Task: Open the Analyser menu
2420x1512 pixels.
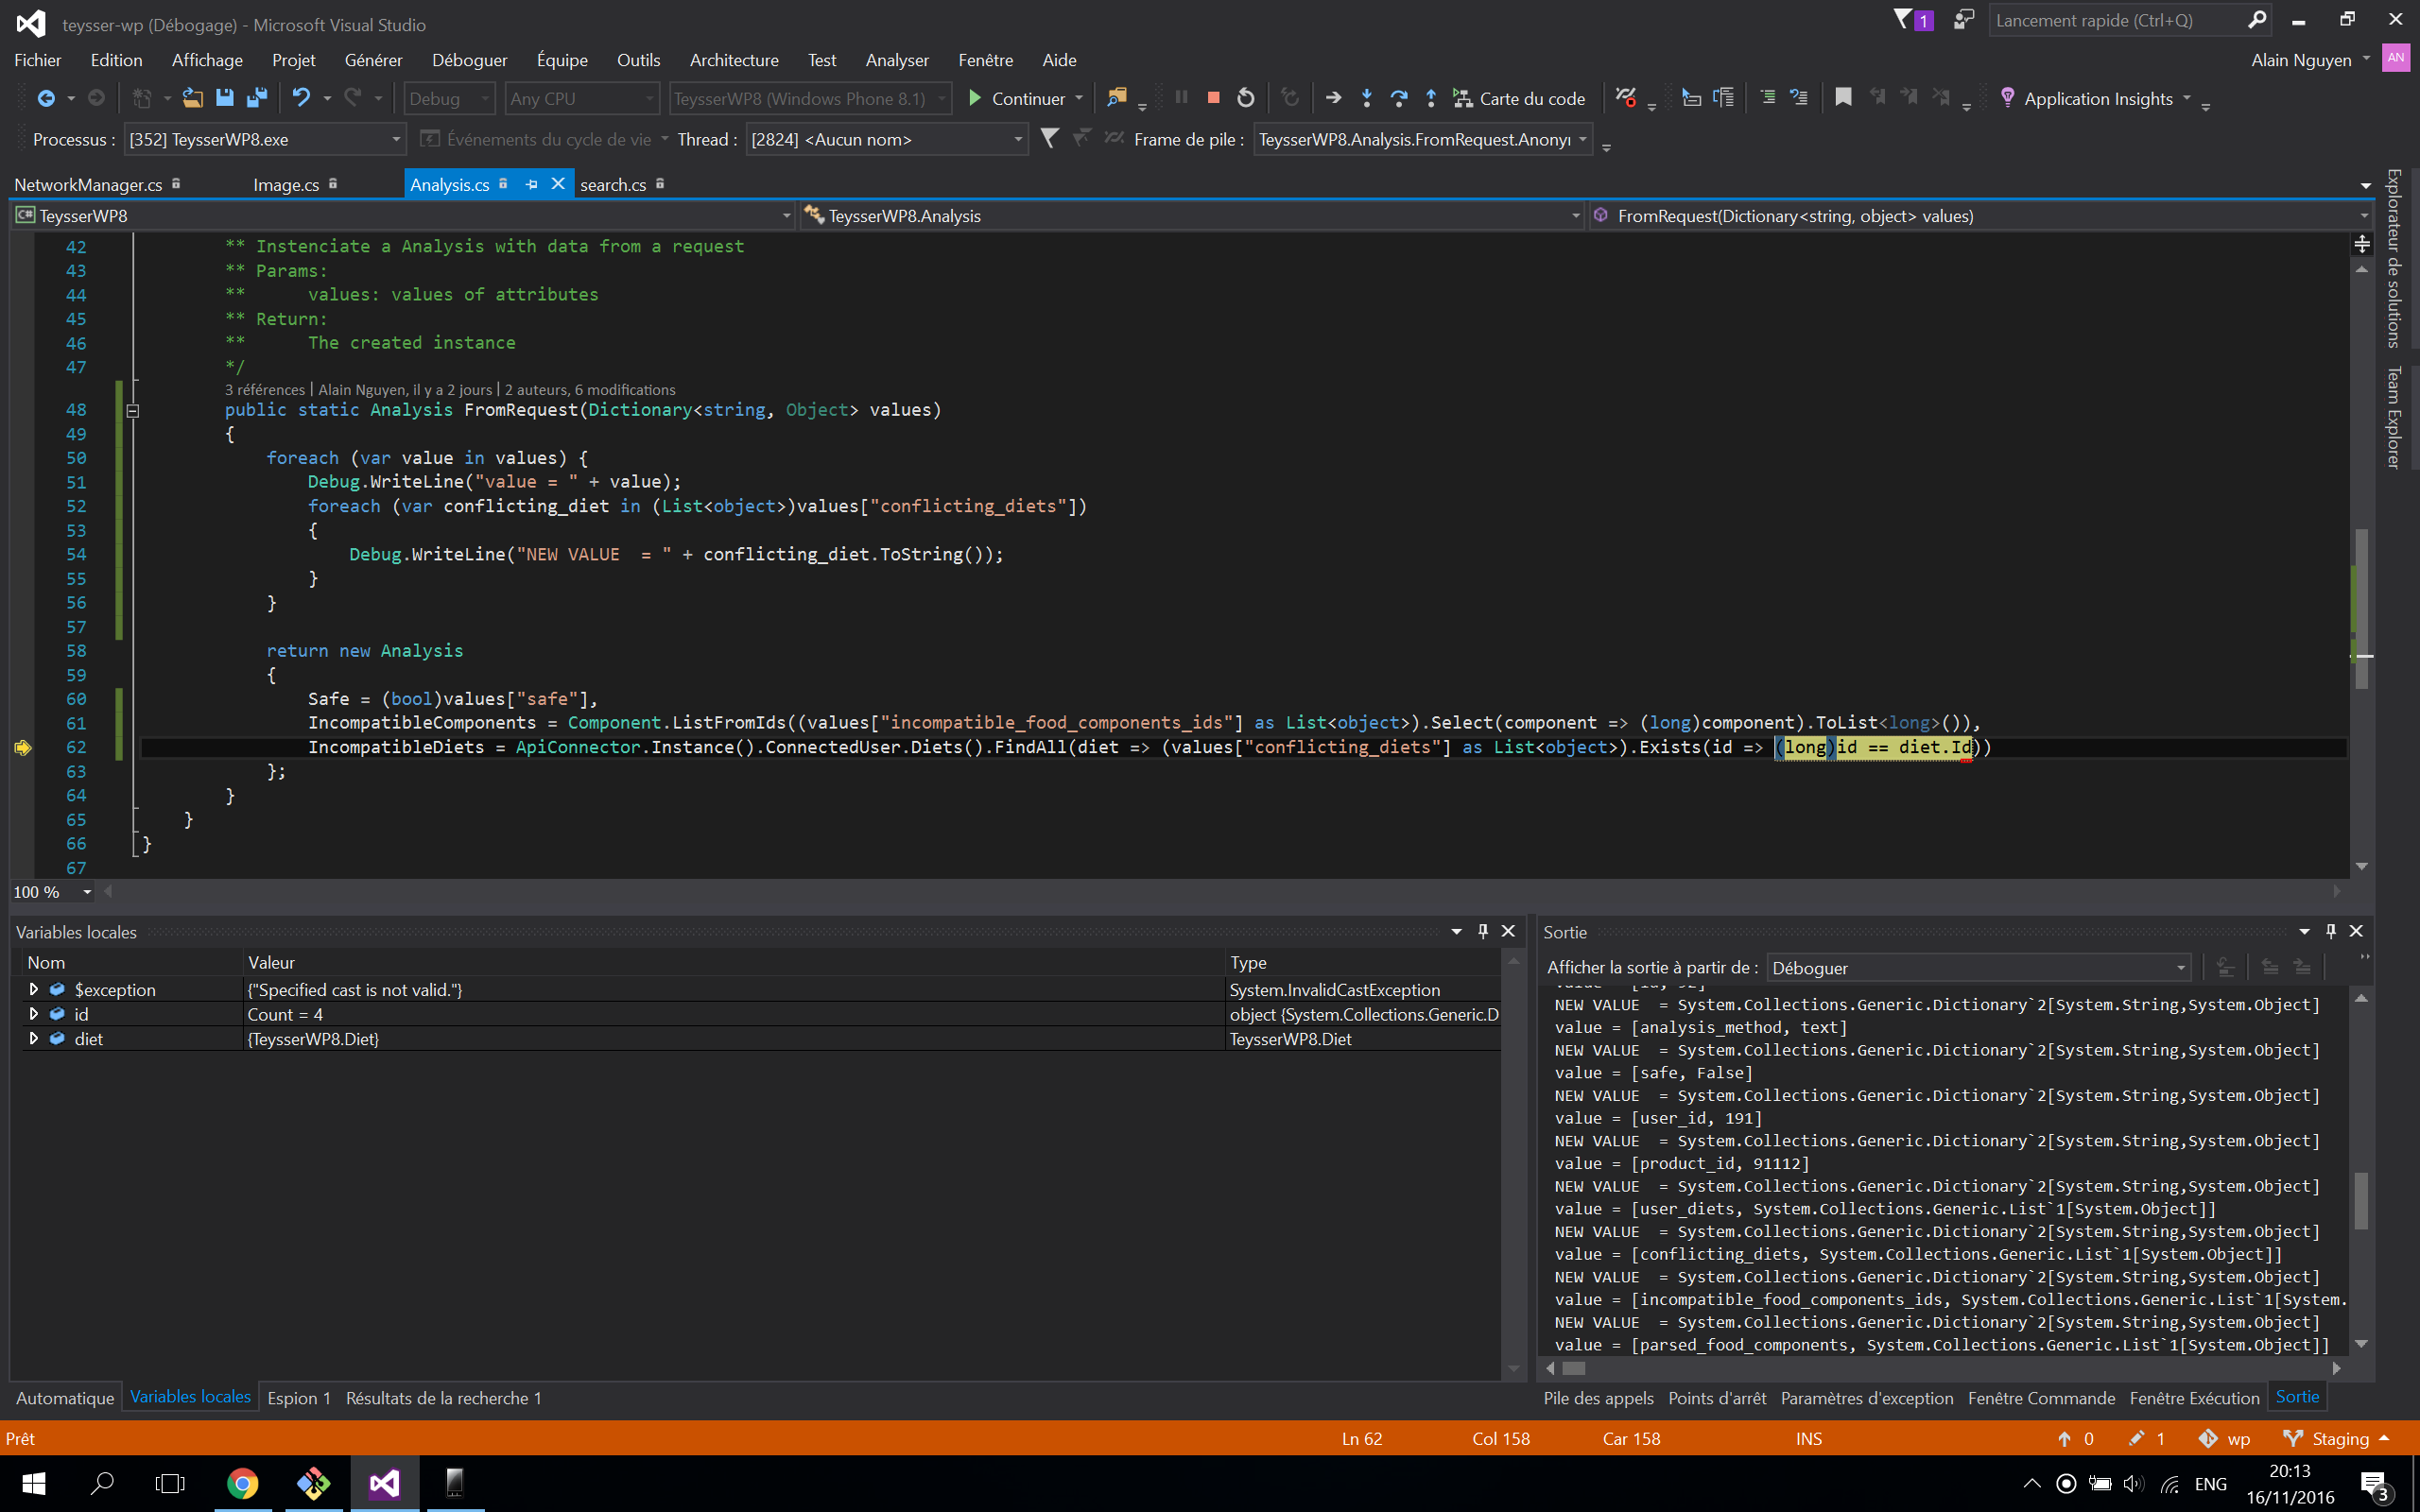Action: (x=897, y=60)
